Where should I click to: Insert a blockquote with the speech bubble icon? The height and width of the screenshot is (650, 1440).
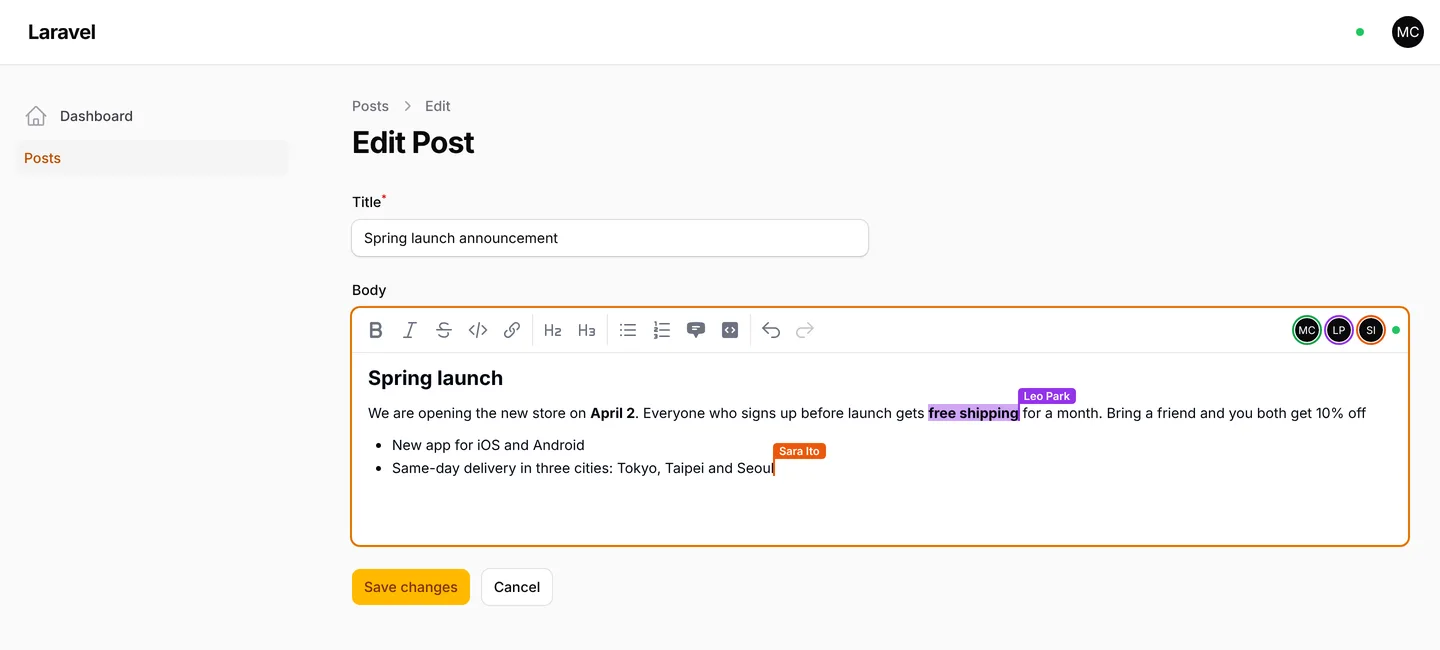pos(696,330)
